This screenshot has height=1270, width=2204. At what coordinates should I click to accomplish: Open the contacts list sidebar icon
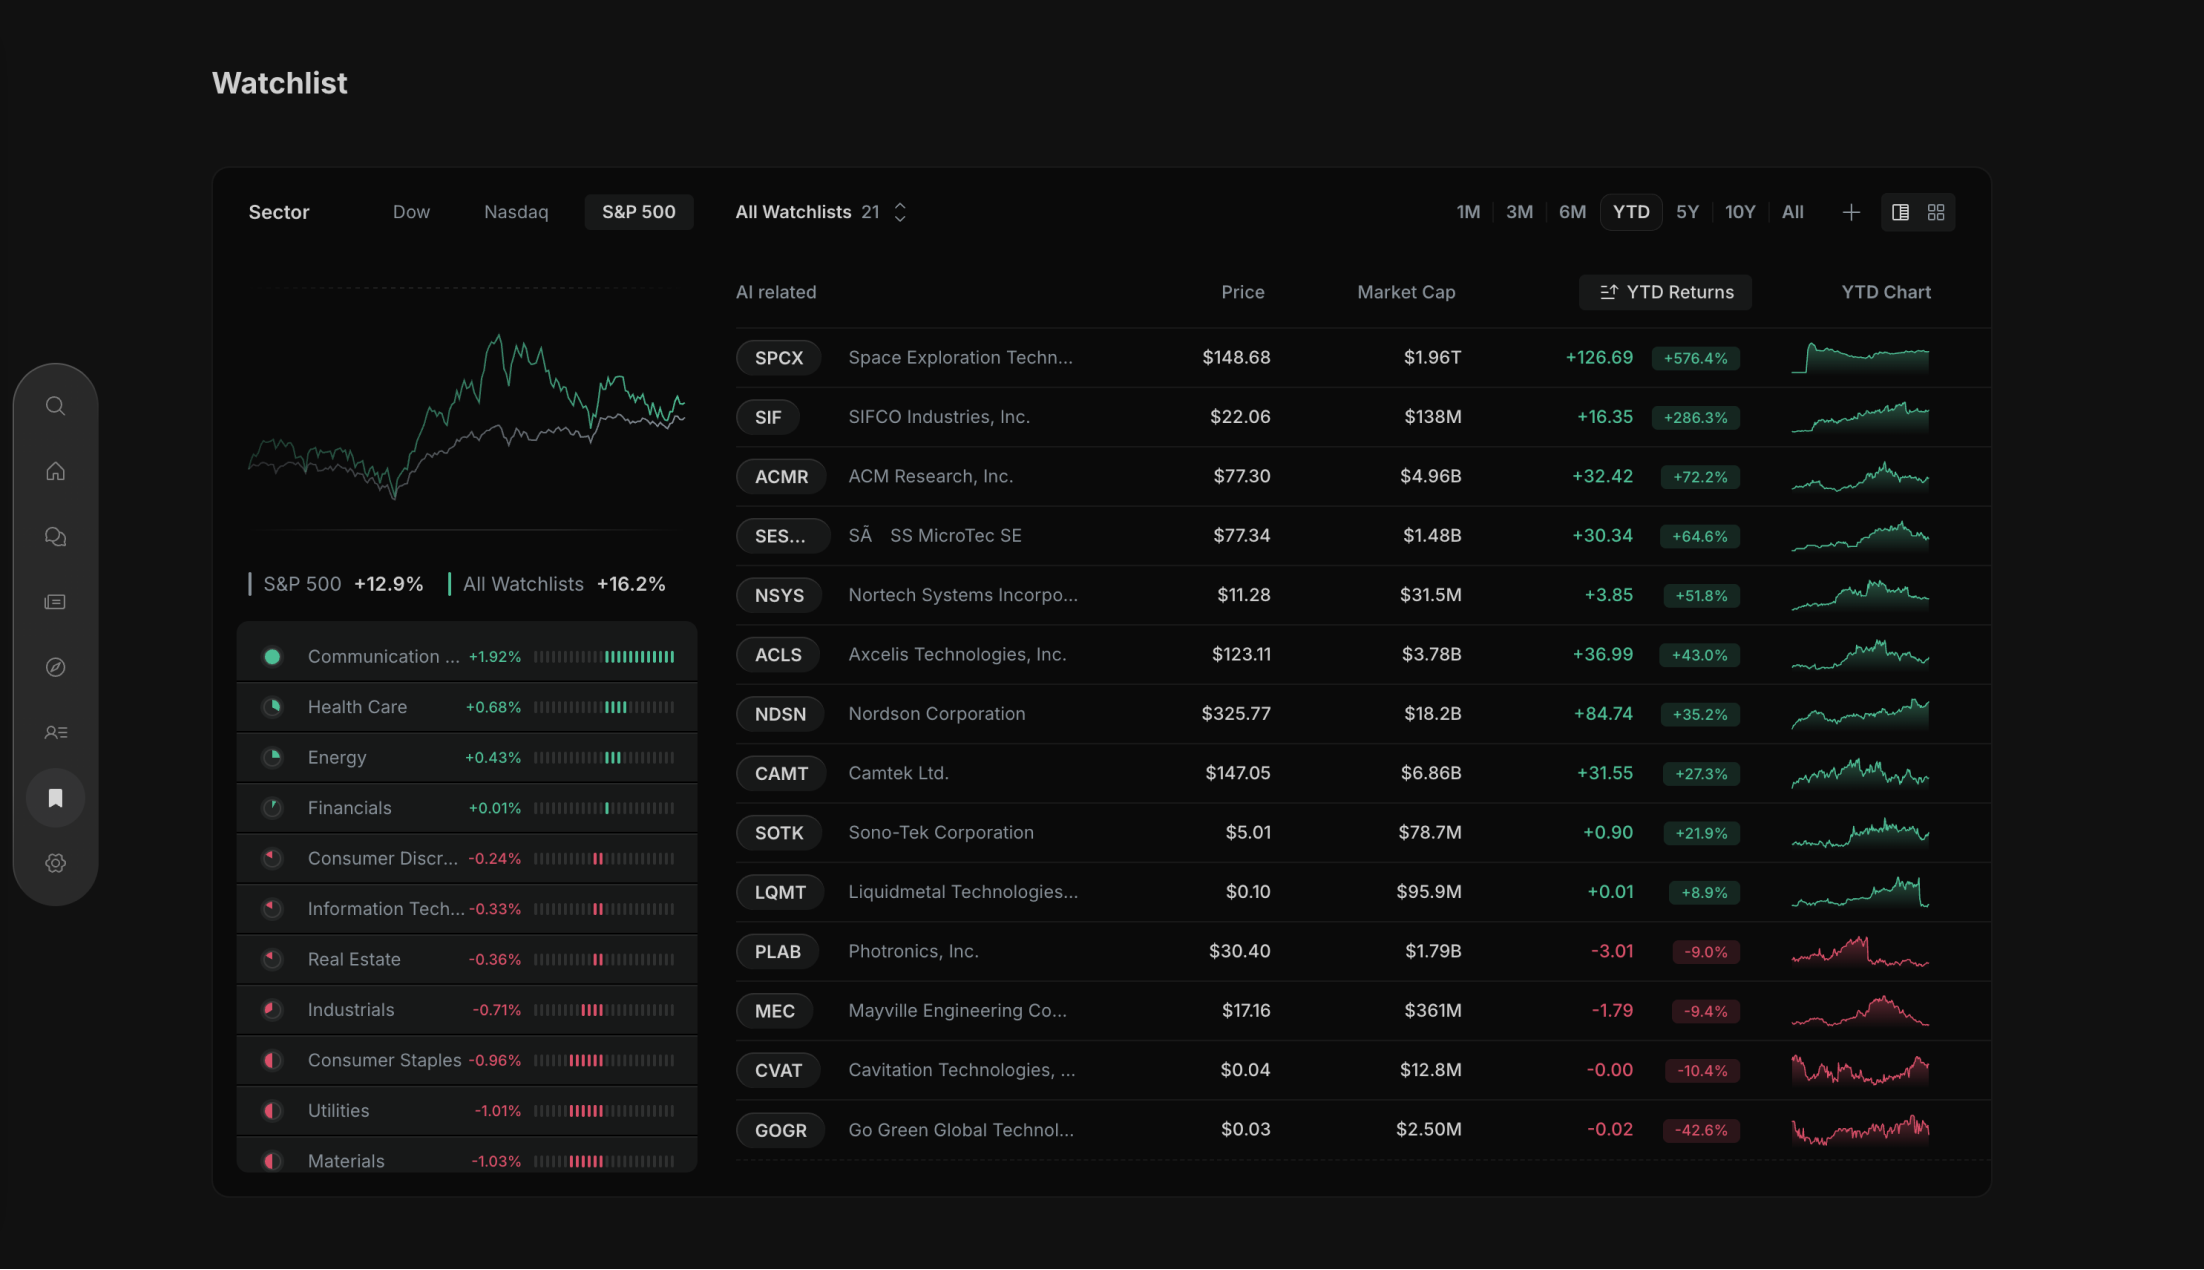tap(55, 733)
